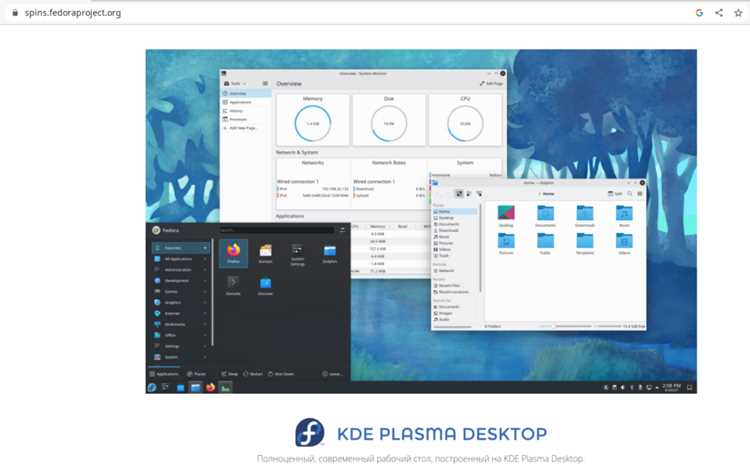Image resolution: width=750 pixels, height=474 pixels.
Task: Click Edit Page in System Monitor
Action: pyautogui.click(x=491, y=84)
